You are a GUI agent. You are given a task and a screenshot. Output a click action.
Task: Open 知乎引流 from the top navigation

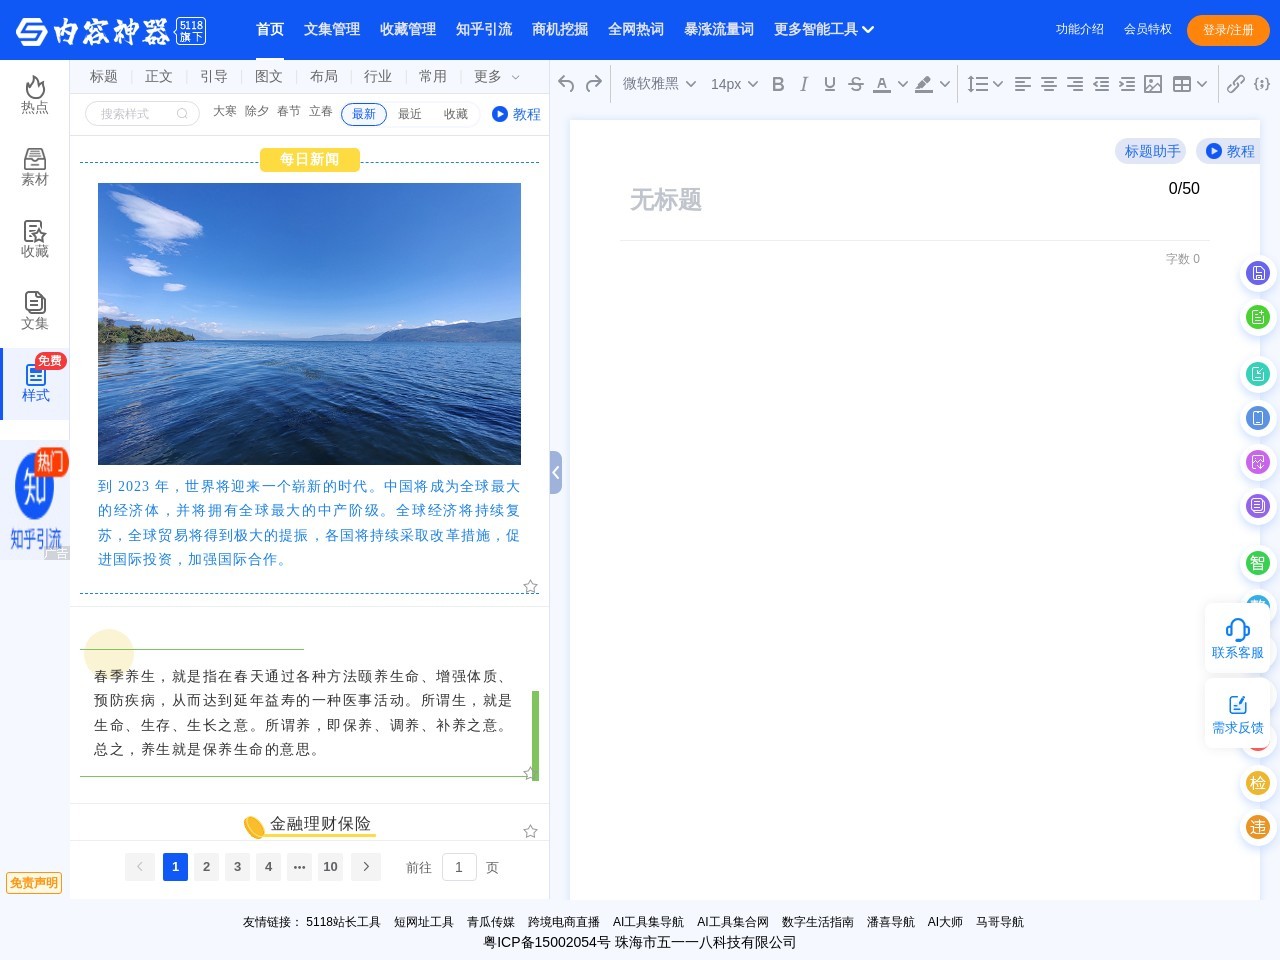[484, 29]
